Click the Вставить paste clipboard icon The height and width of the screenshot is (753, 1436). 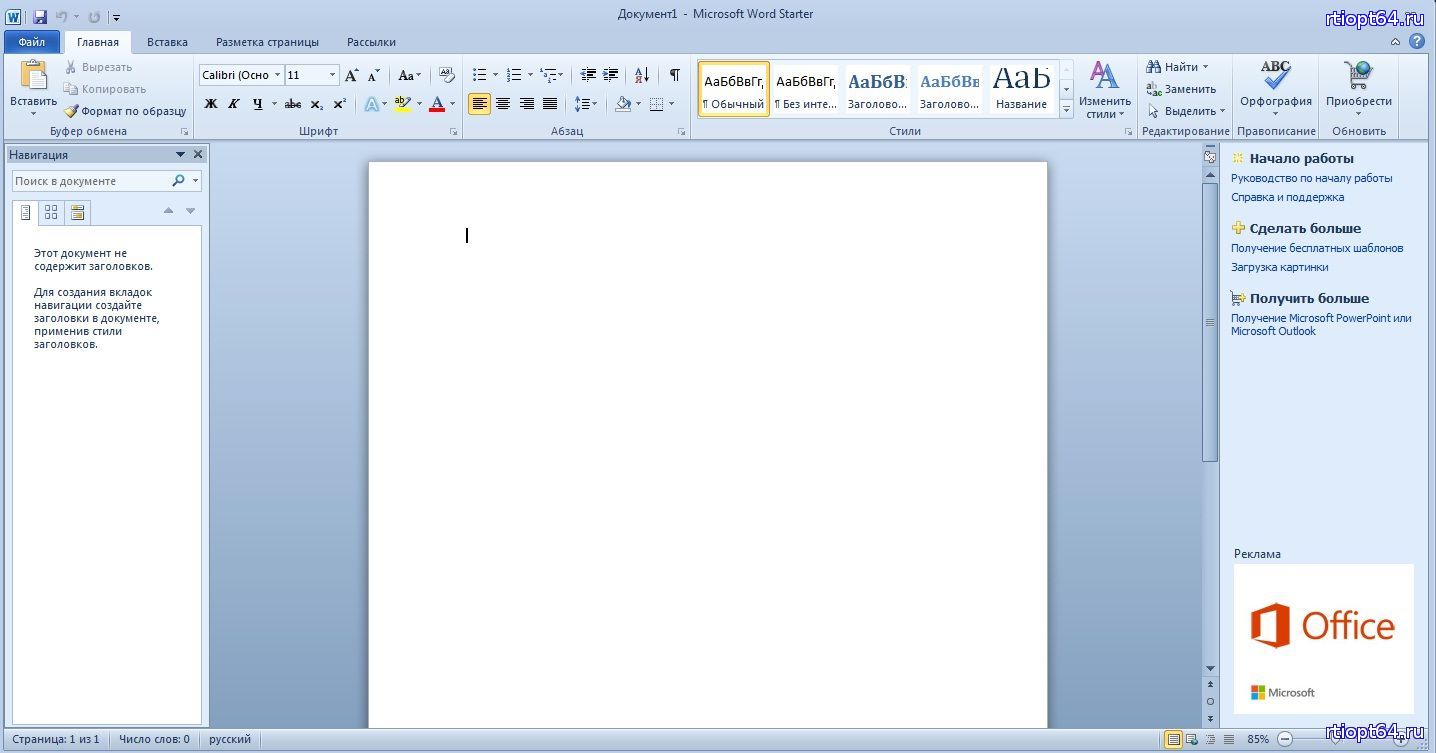click(34, 75)
